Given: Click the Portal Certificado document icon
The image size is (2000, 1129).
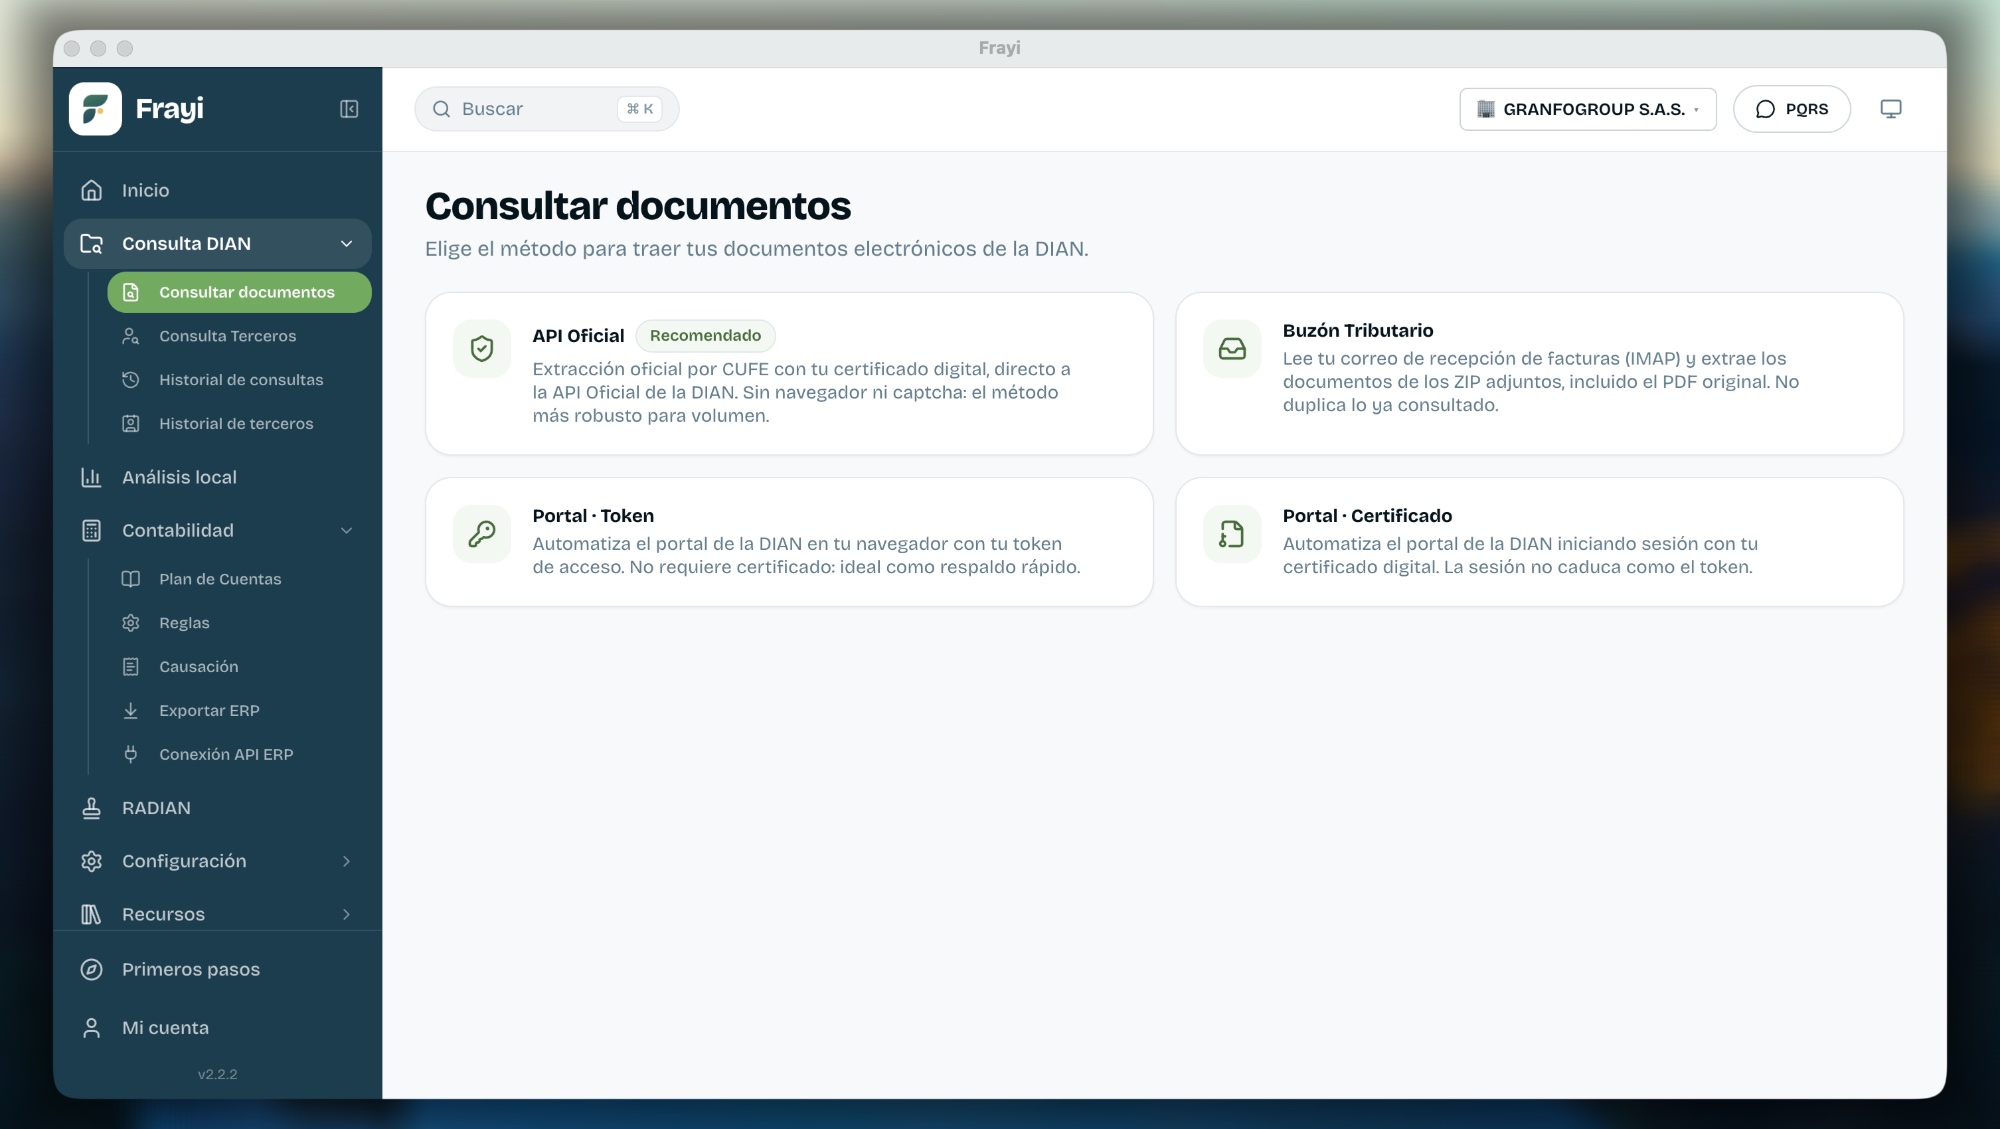Looking at the screenshot, I should tap(1232, 534).
